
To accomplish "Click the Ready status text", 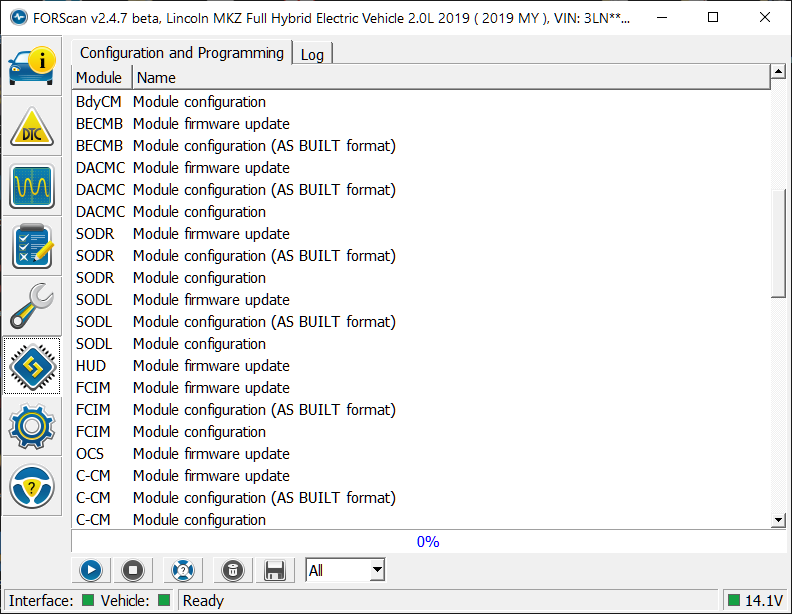I will click(203, 600).
